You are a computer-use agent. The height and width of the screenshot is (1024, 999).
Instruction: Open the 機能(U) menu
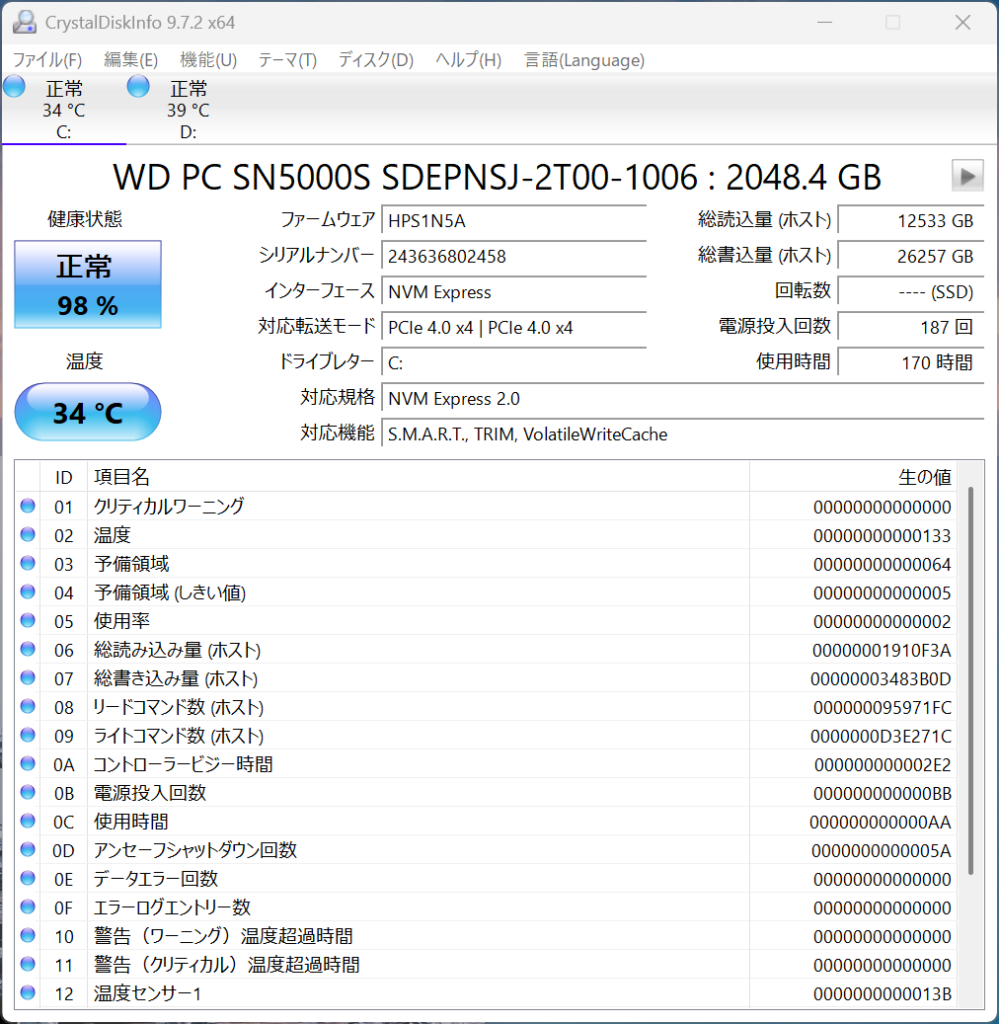[x=207, y=60]
